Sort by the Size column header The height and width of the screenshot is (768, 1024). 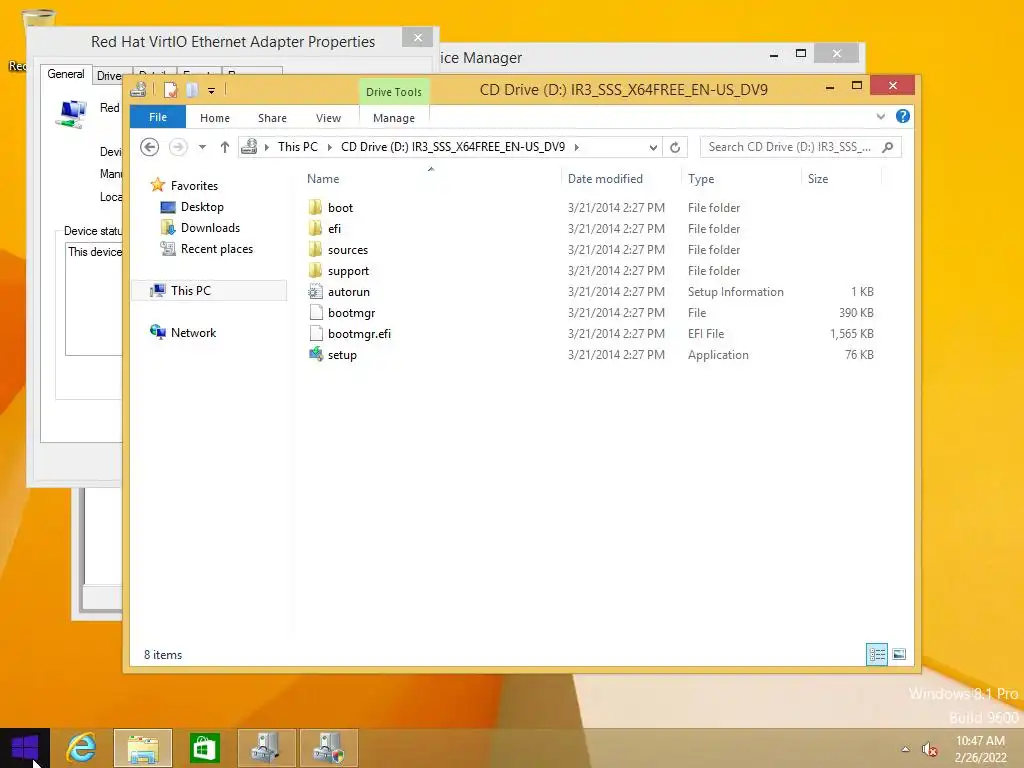coord(818,179)
